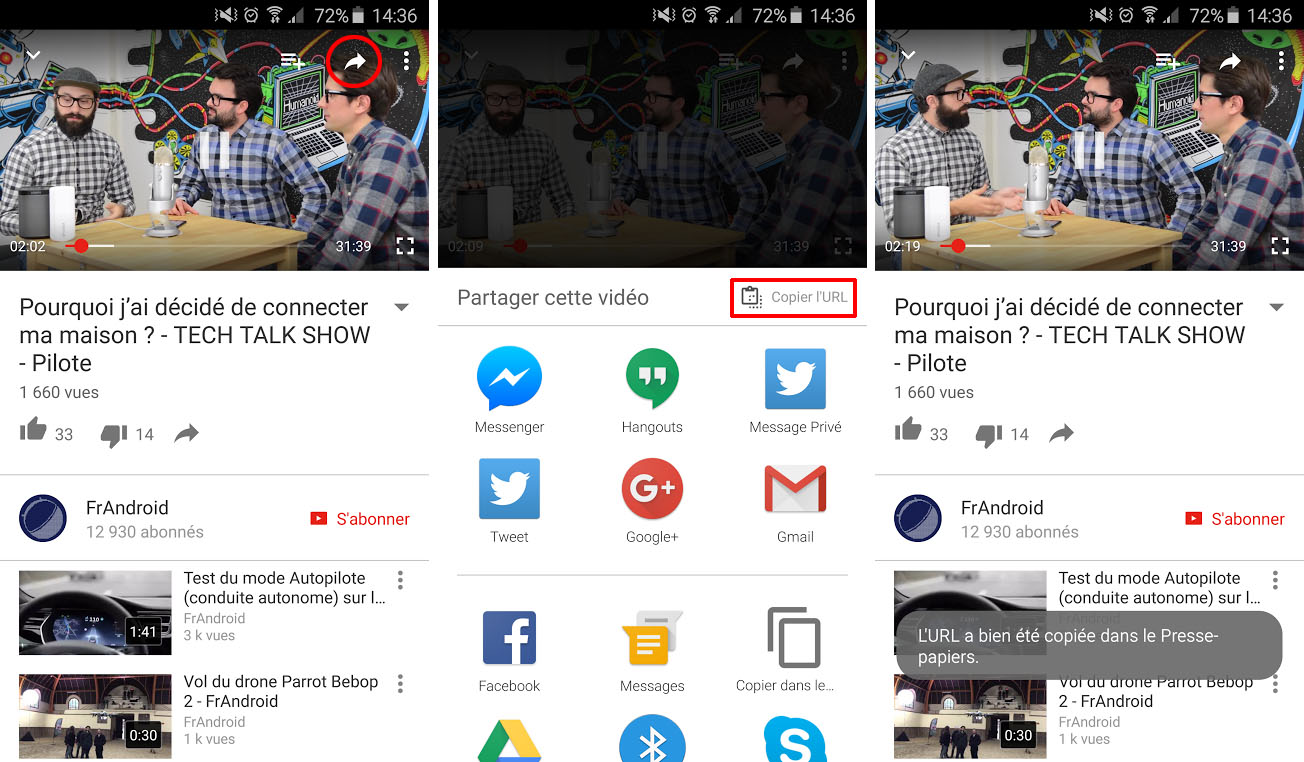Image resolution: width=1304 pixels, height=762 pixels.
Task: Open the FrAndroid channel avatar below 02:02 player
Action: 44,518
